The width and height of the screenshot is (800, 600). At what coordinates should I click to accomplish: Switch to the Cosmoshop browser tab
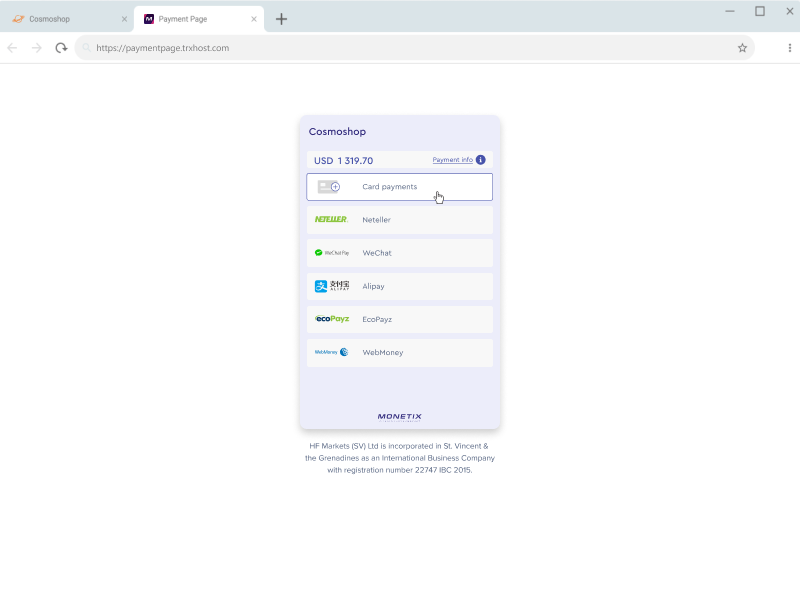pos(67,19)
